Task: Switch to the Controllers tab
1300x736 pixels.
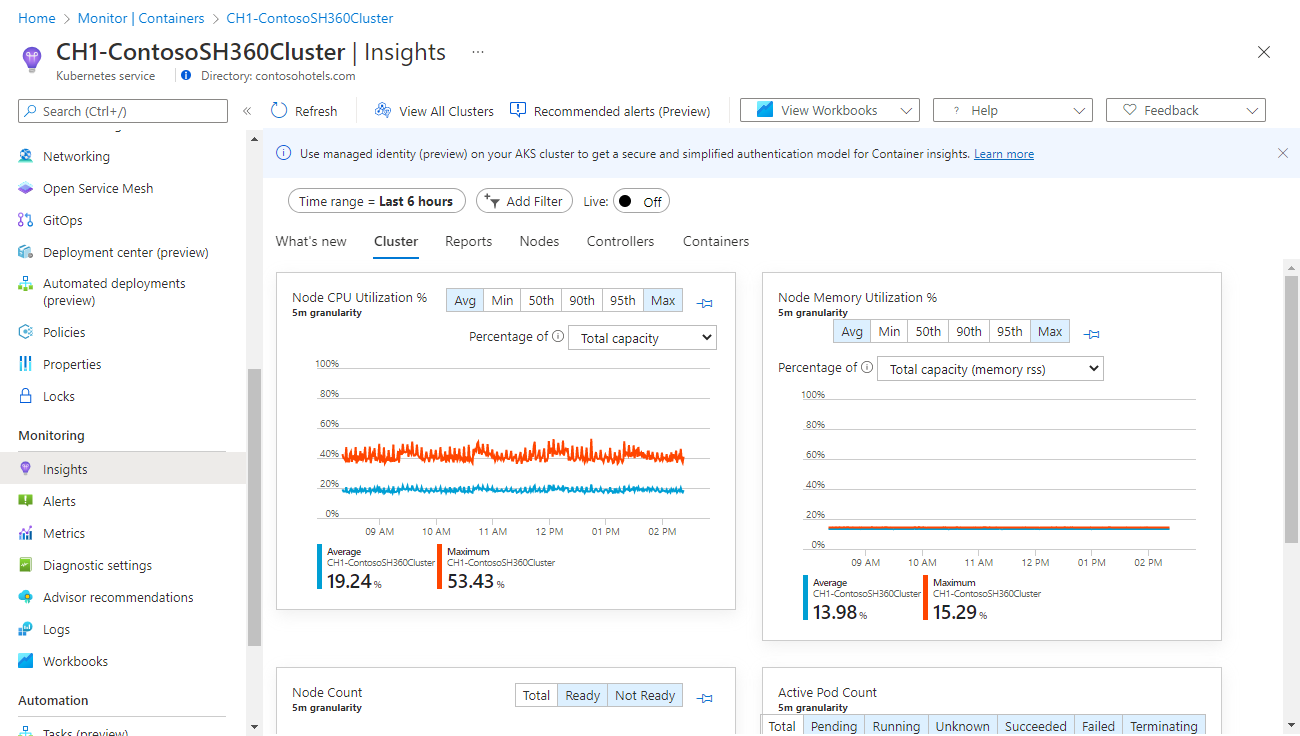Action: (x=621, y=241)
